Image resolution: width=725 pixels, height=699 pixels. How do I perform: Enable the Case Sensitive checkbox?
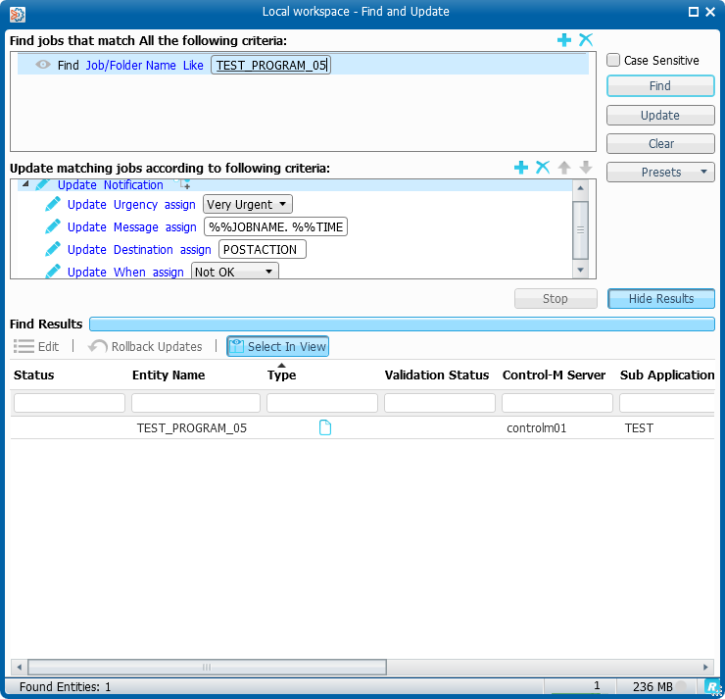click(x=614, y=60)
